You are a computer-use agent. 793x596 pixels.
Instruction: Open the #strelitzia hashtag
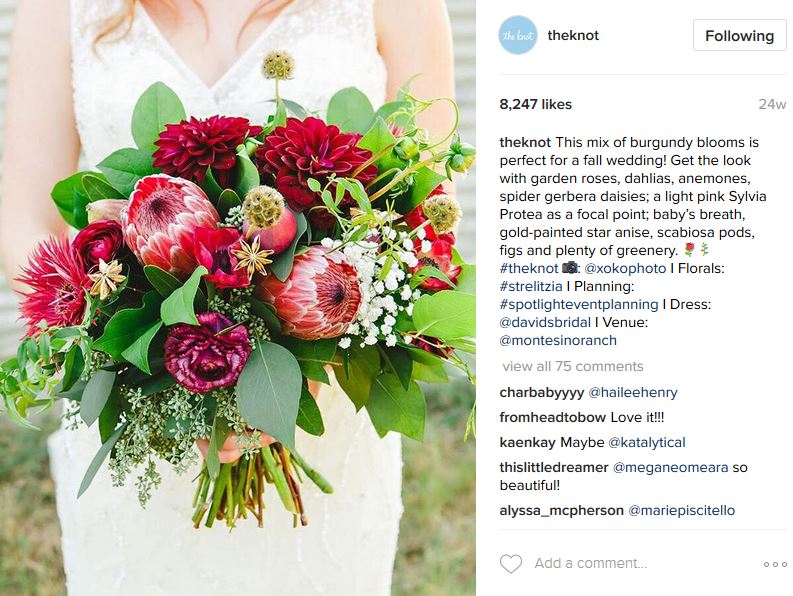coord(531,286)
